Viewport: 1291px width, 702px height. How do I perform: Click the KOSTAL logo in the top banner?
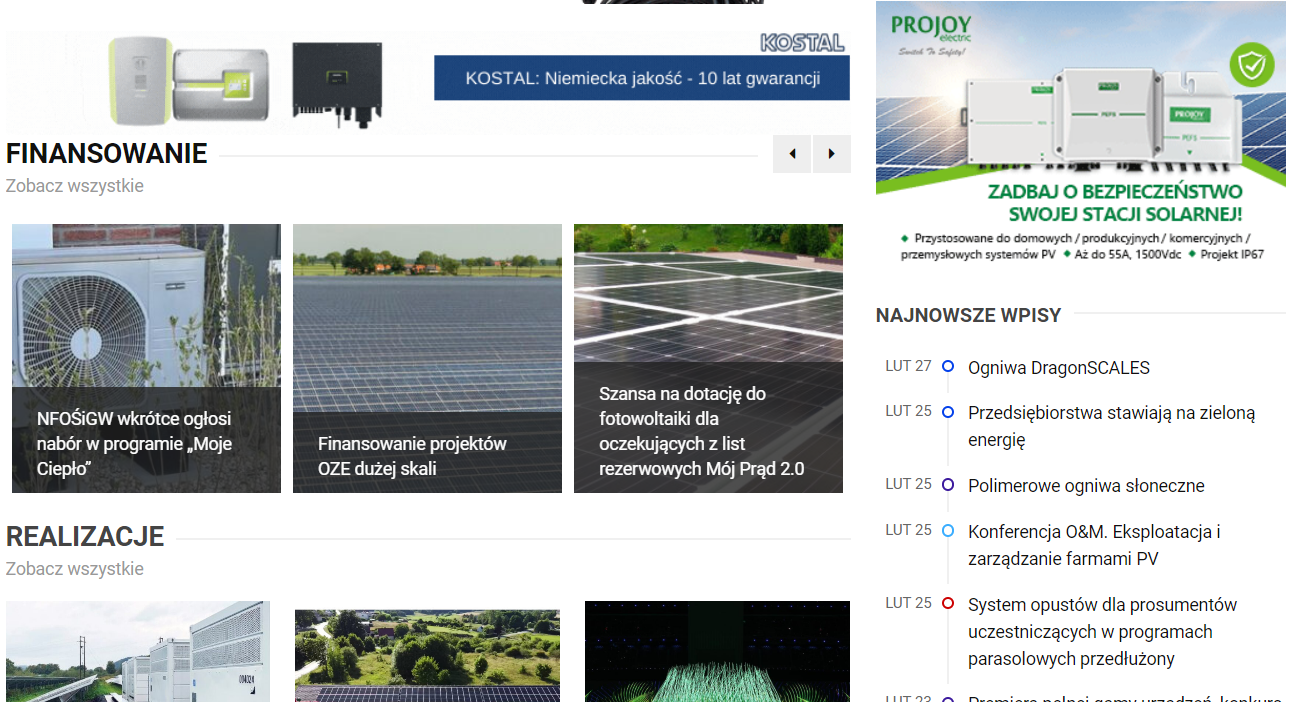coord(801,42)
